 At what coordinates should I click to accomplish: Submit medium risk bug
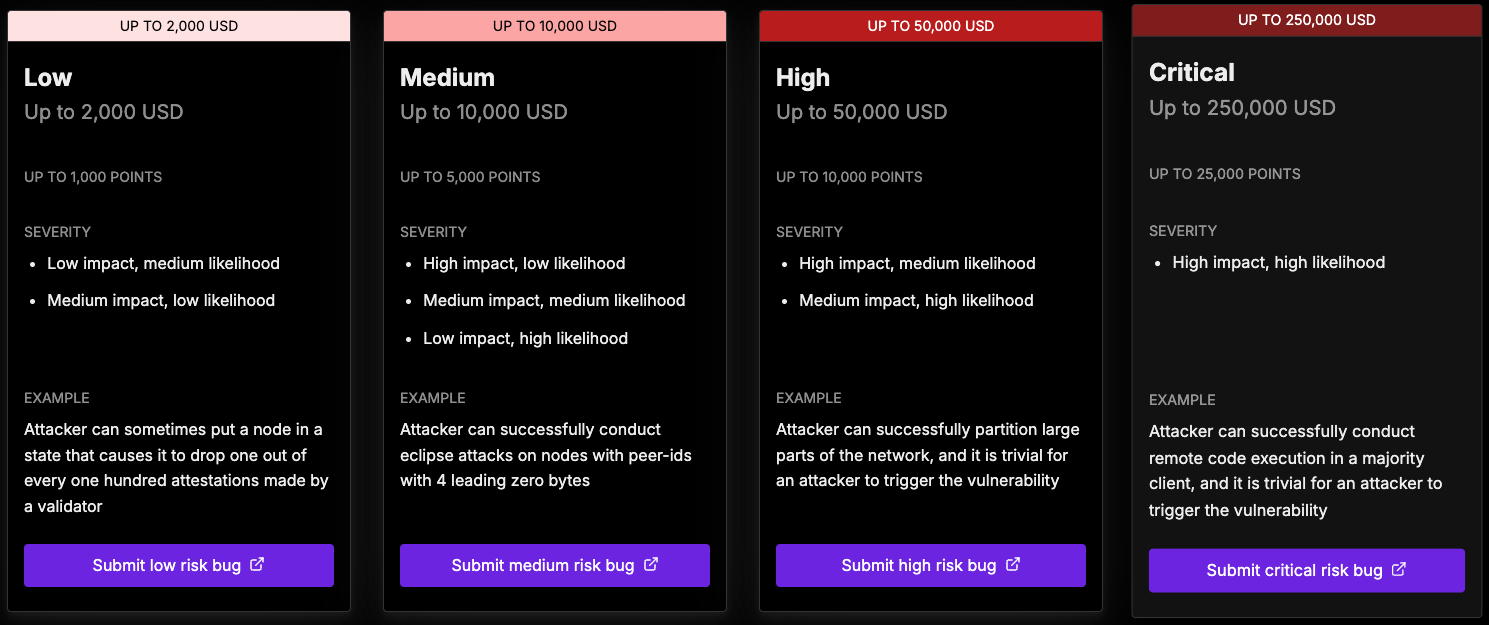[555, 566]
